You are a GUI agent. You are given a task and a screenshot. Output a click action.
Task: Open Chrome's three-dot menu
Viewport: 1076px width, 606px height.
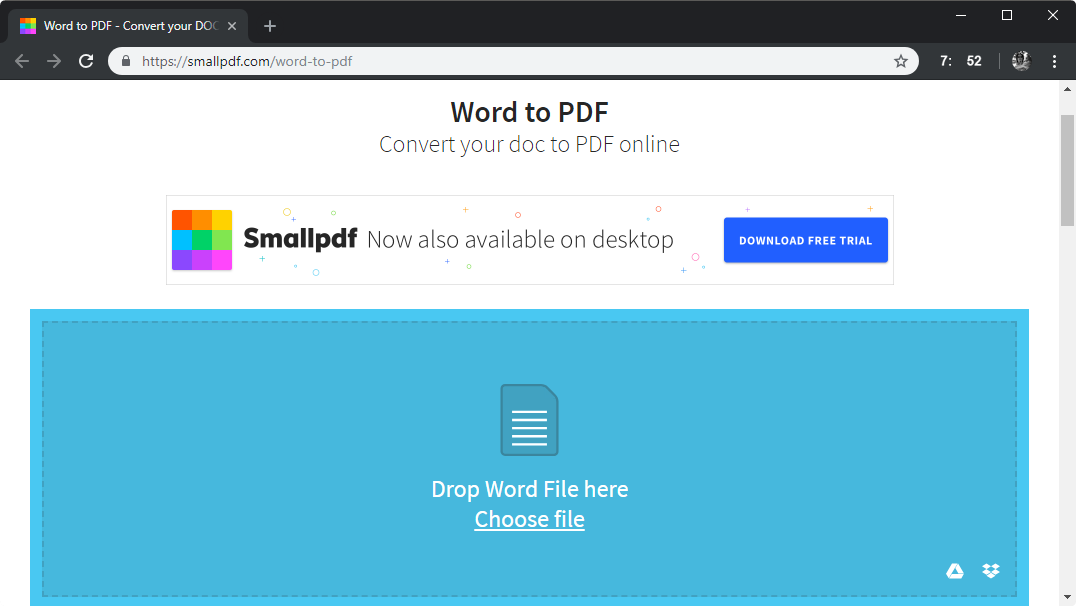1054,61
